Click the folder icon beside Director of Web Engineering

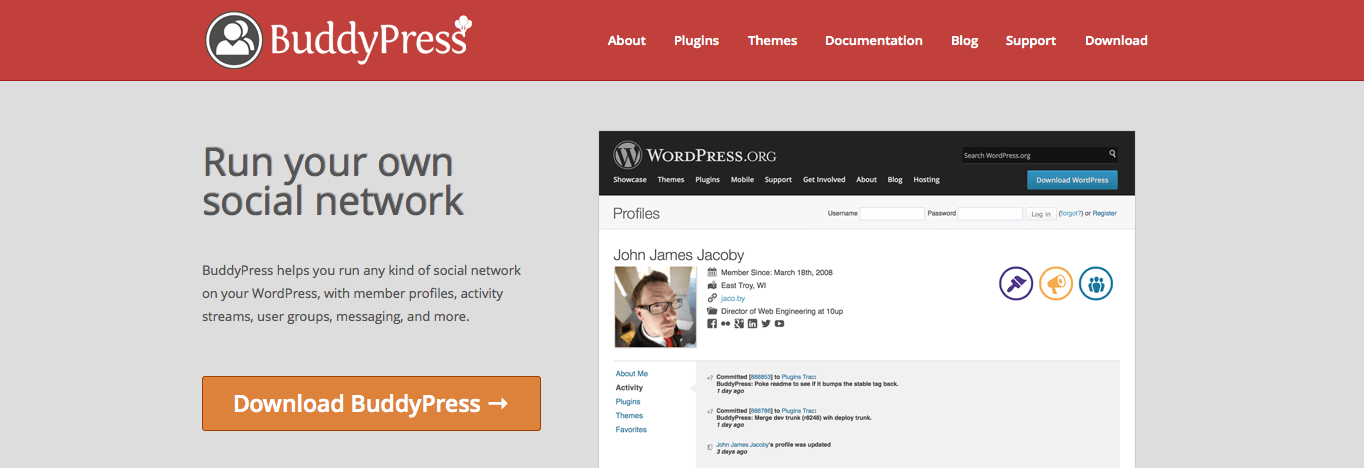(x=712, y=311)
